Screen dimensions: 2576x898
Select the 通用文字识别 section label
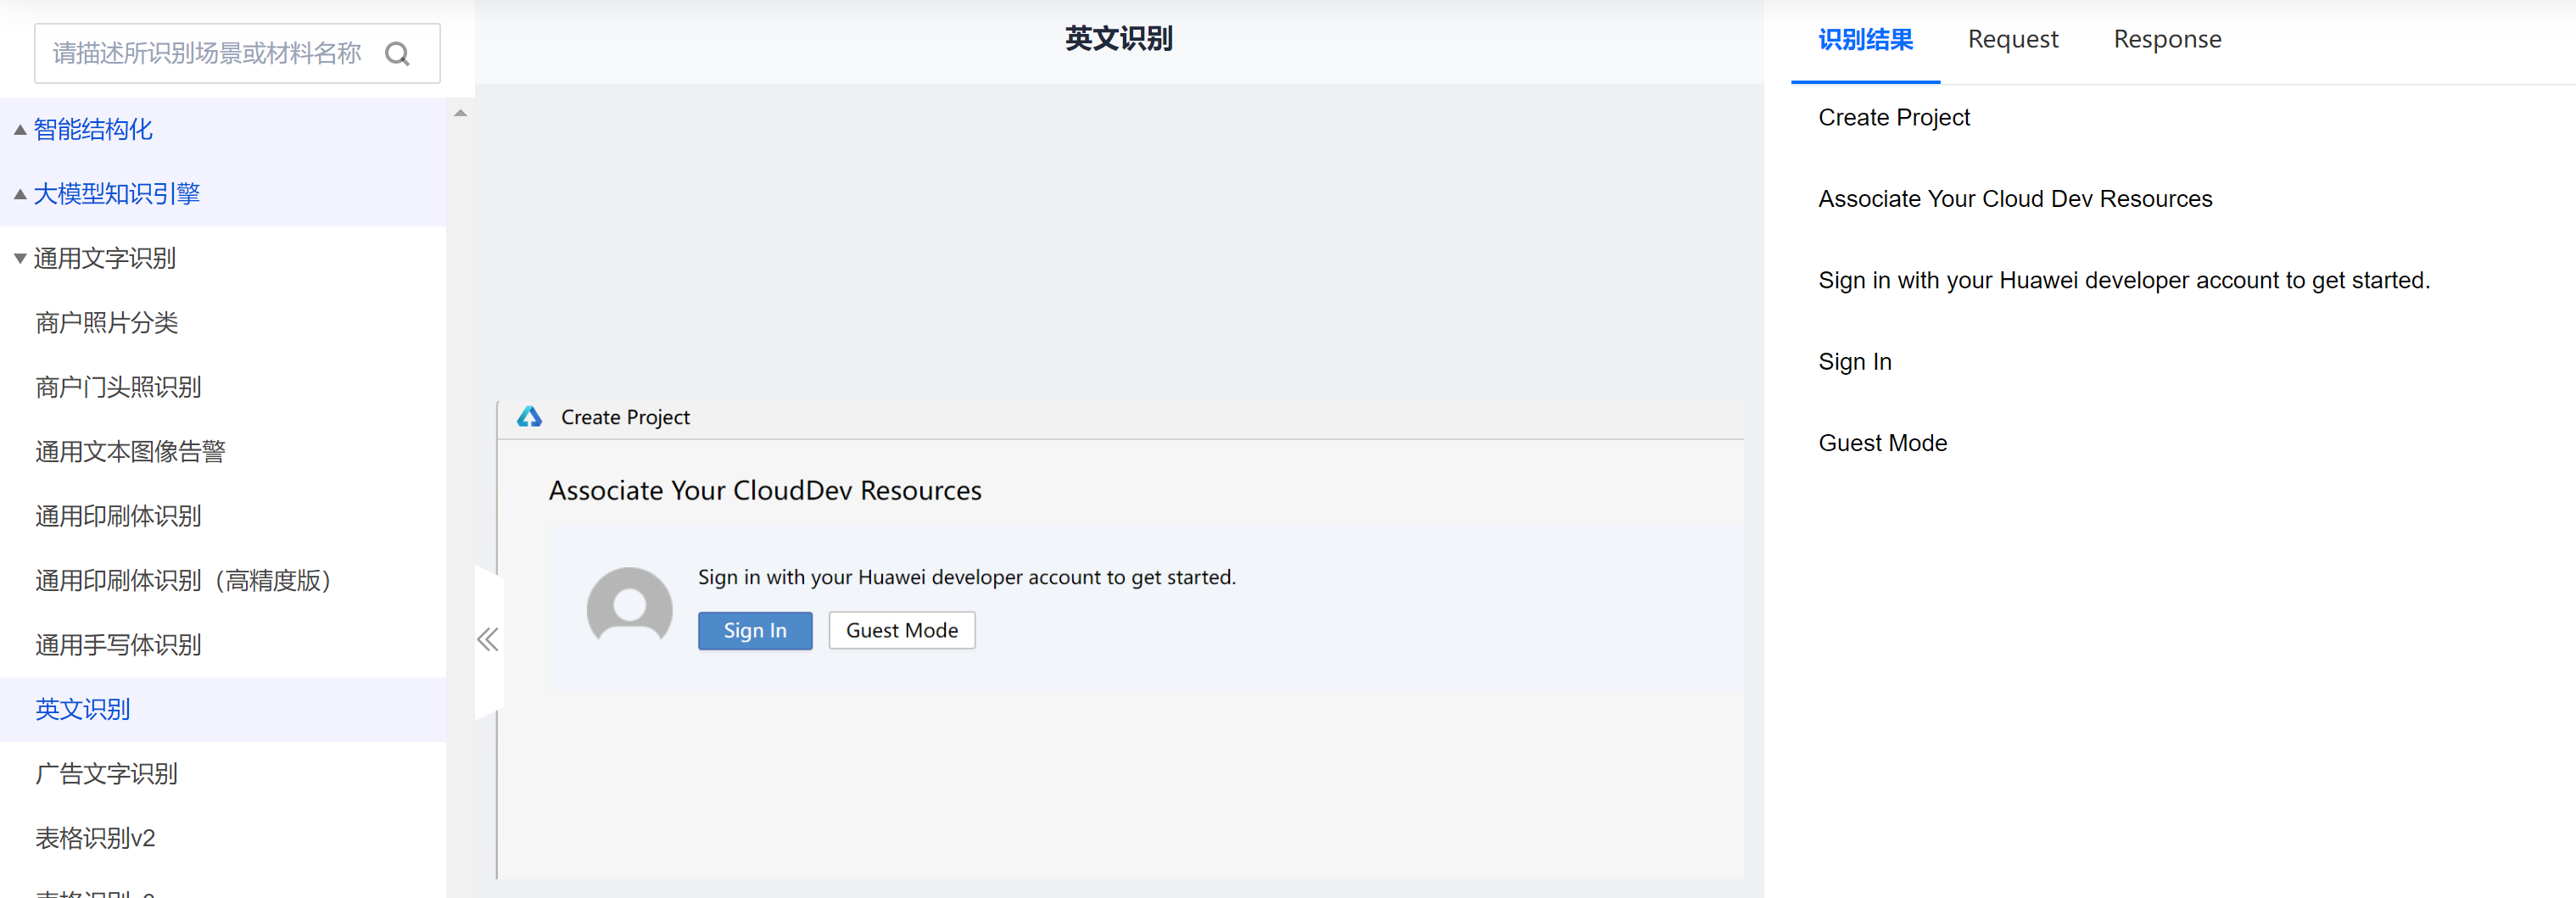[x=105, y=259]
